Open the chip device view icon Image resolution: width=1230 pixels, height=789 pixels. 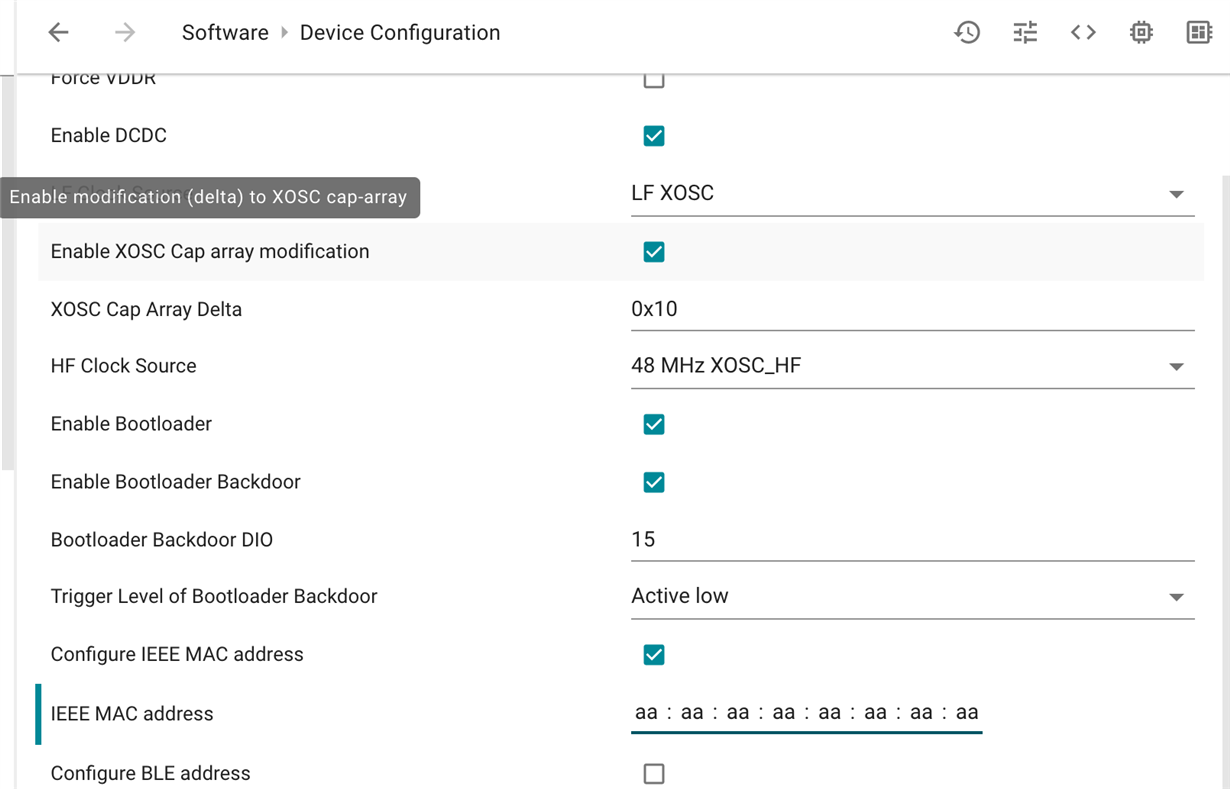pyautogui.click(x=1141, y=32)
